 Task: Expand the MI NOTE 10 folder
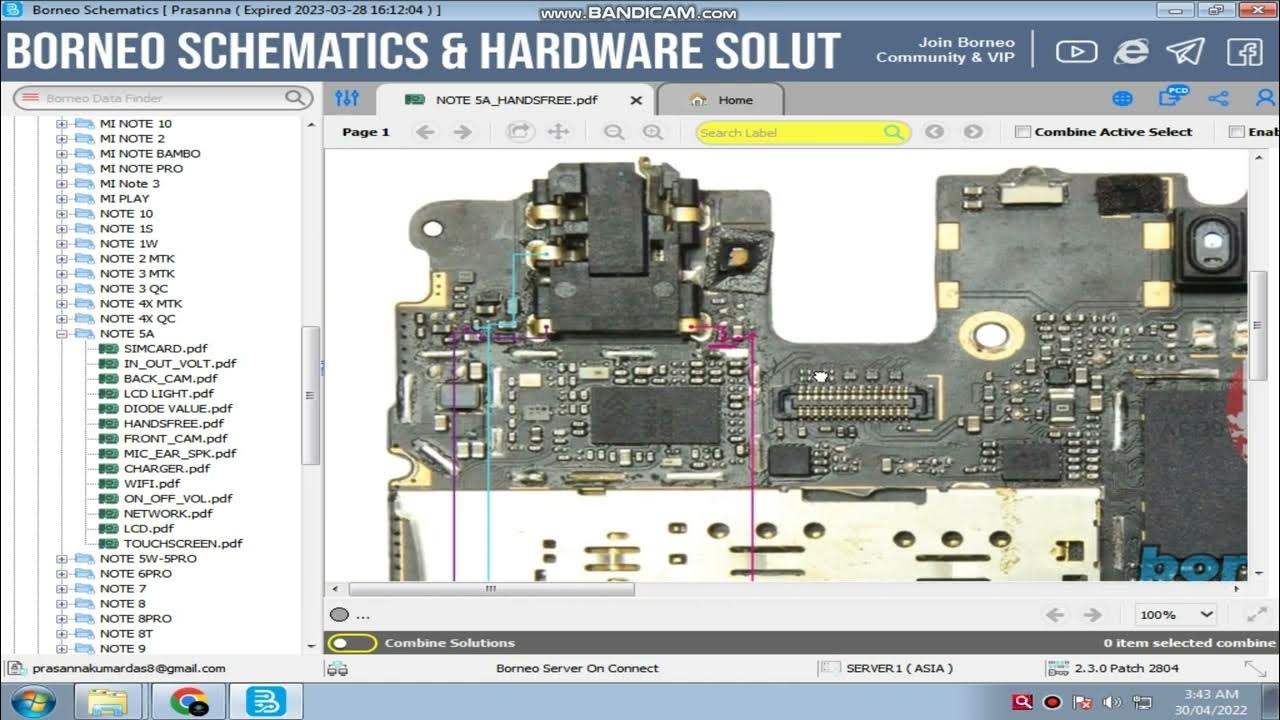62,124
